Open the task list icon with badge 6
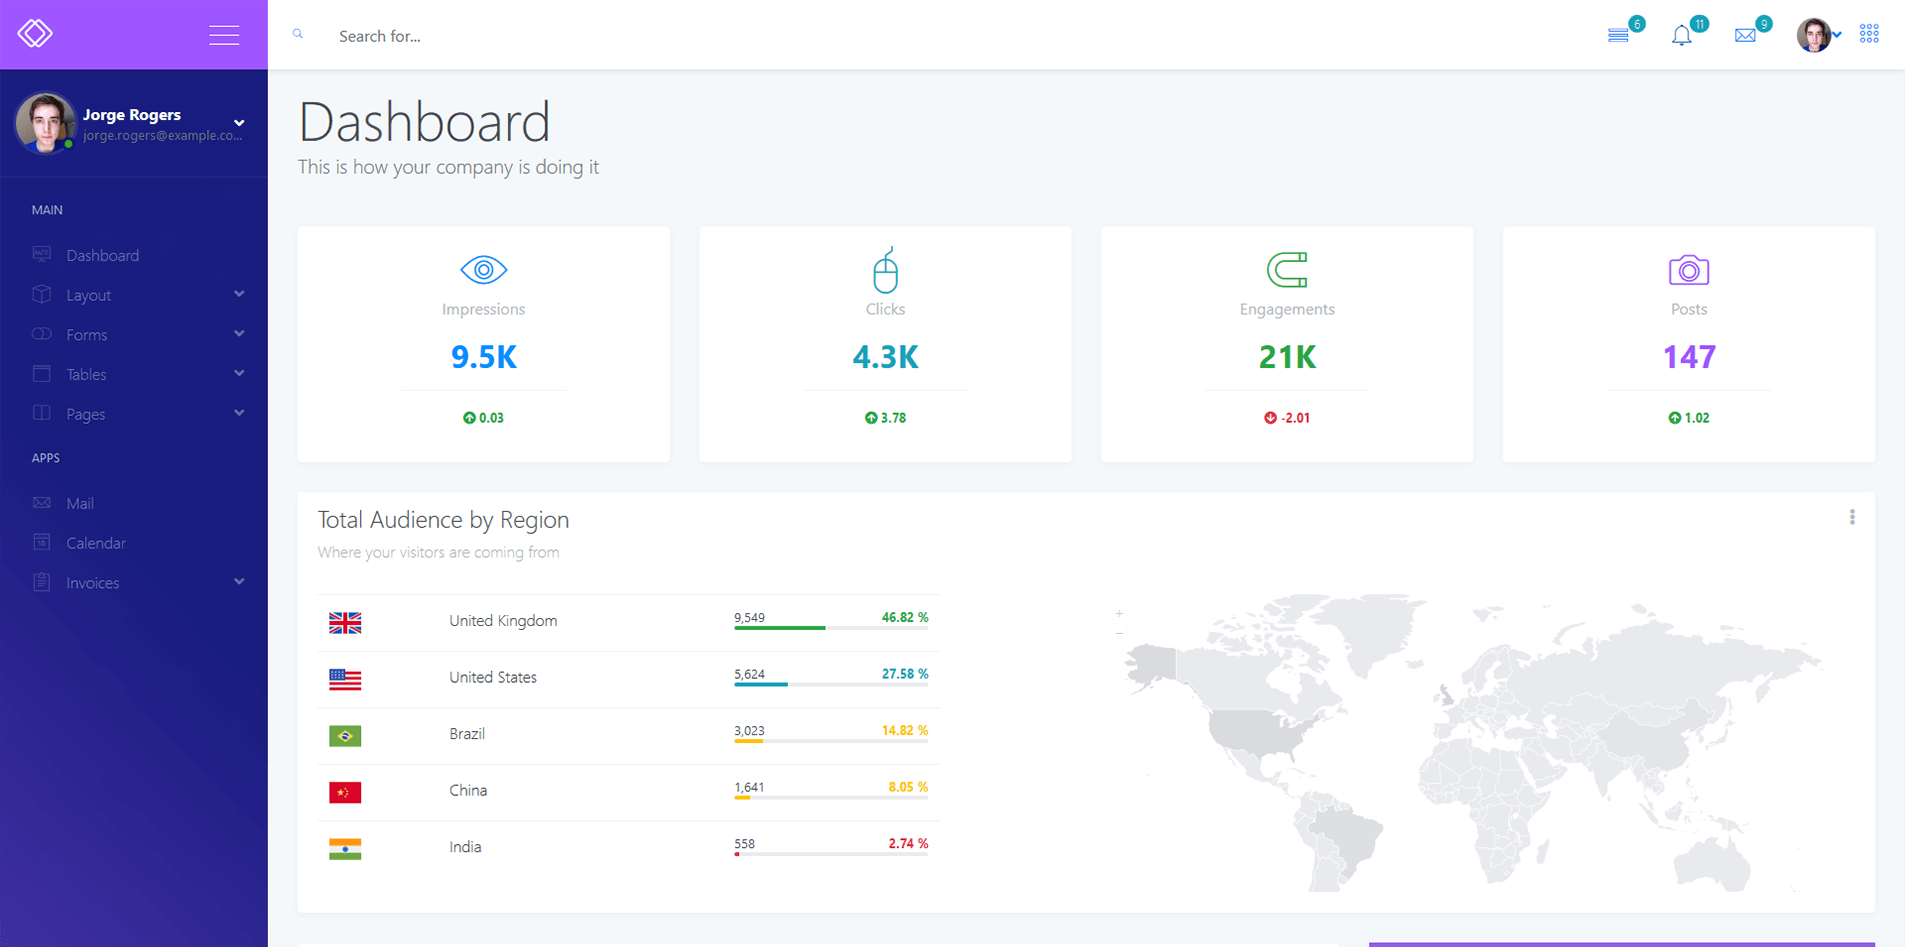Viewport: 1905px width, 947px height. pyautogui.click(x=1618, y=36)
